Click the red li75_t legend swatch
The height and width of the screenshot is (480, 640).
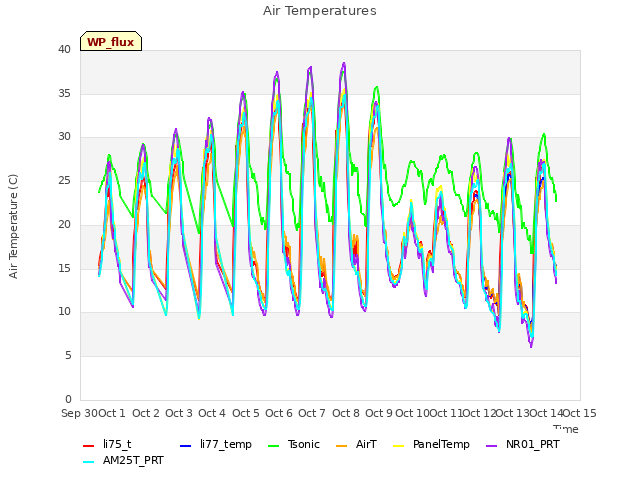click(x=89, y=446)
